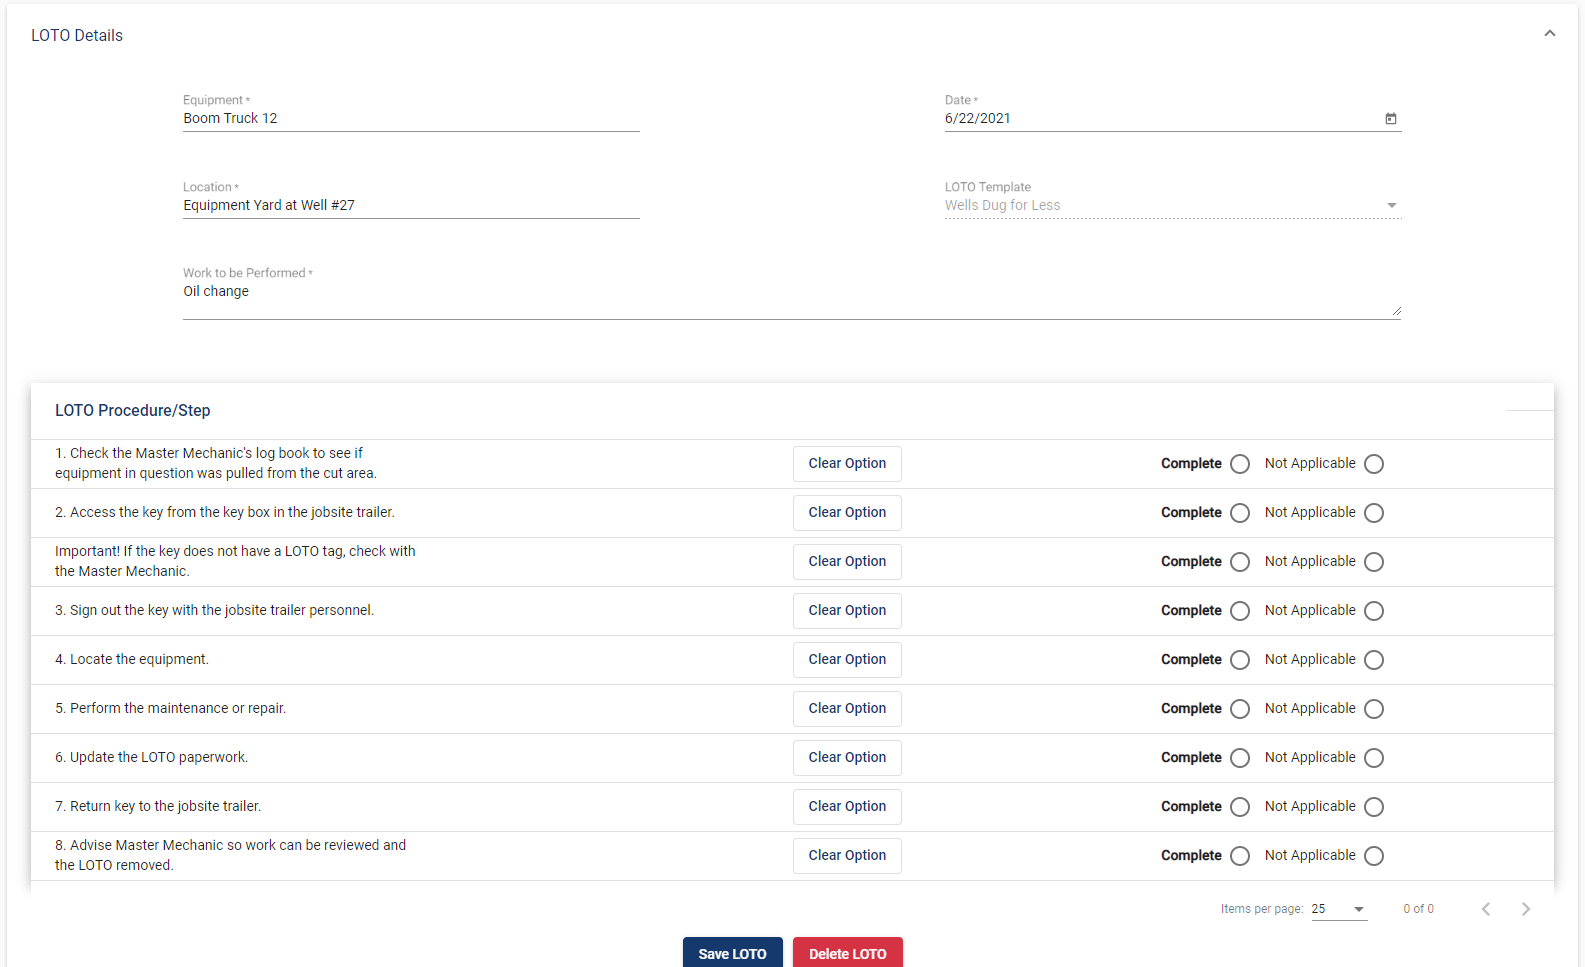The image size is (1585, 967).
Task: Open the date picker calendar icon
Action: pos(1390,119)
